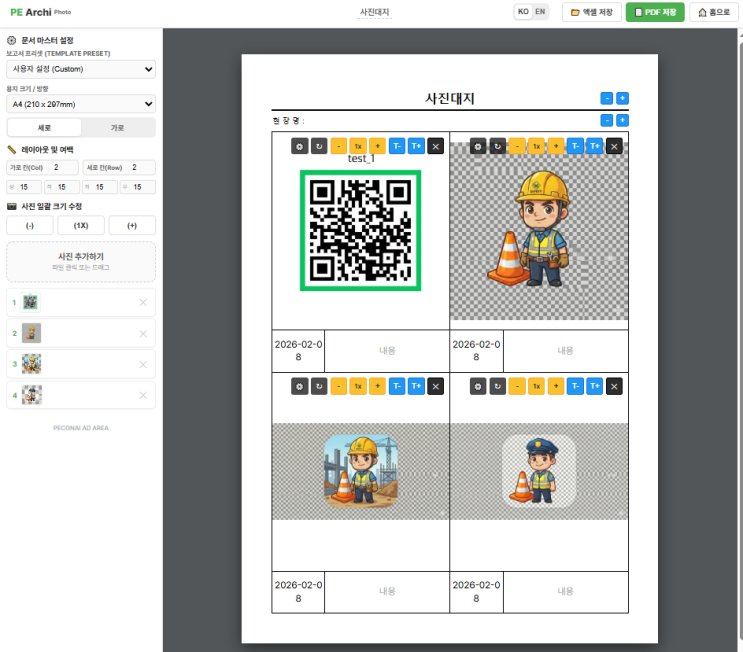Image resolution: width=743 pixels, height=652 pixels.
Task: Delete photo 1 from the sidebar list
Action: tap(143, 302)
